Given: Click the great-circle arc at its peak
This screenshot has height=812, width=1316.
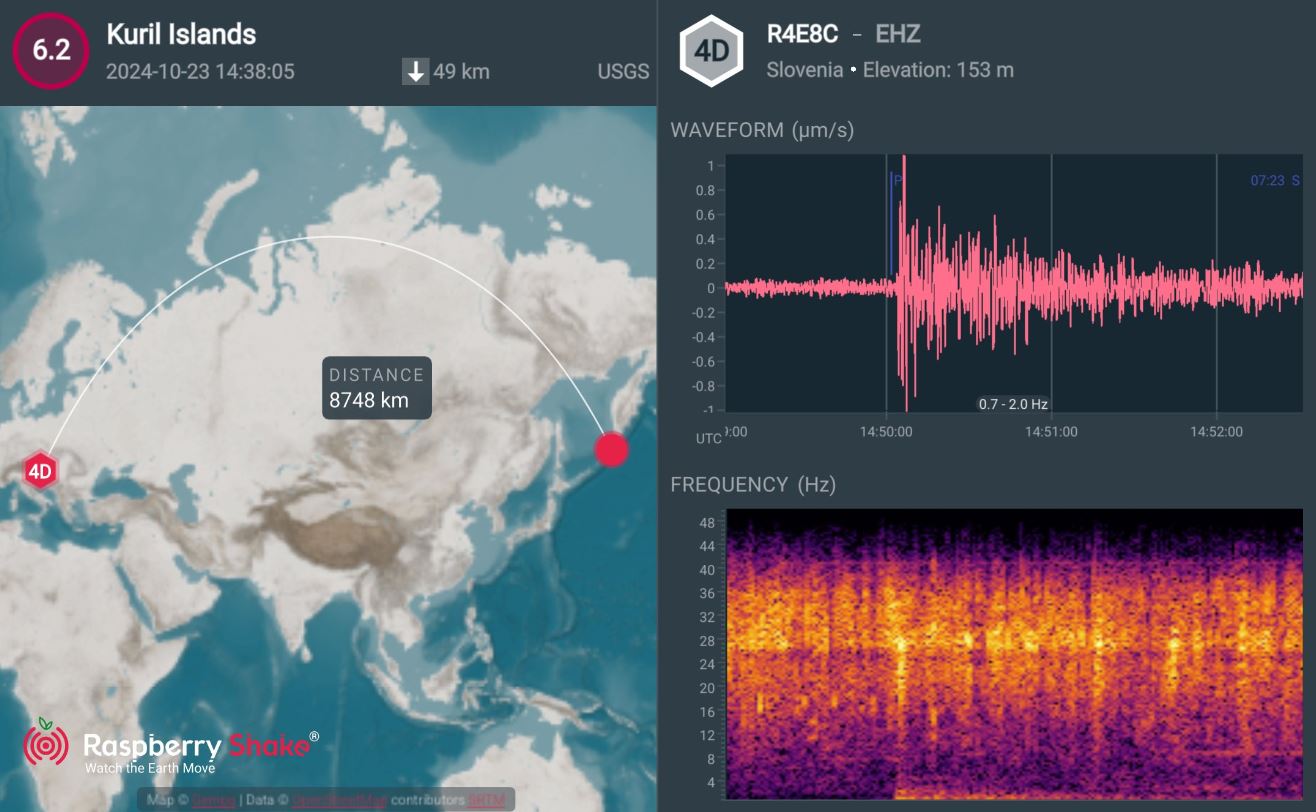Looking at the screenshot, I should pyautogui.click(x=330, y=237).
